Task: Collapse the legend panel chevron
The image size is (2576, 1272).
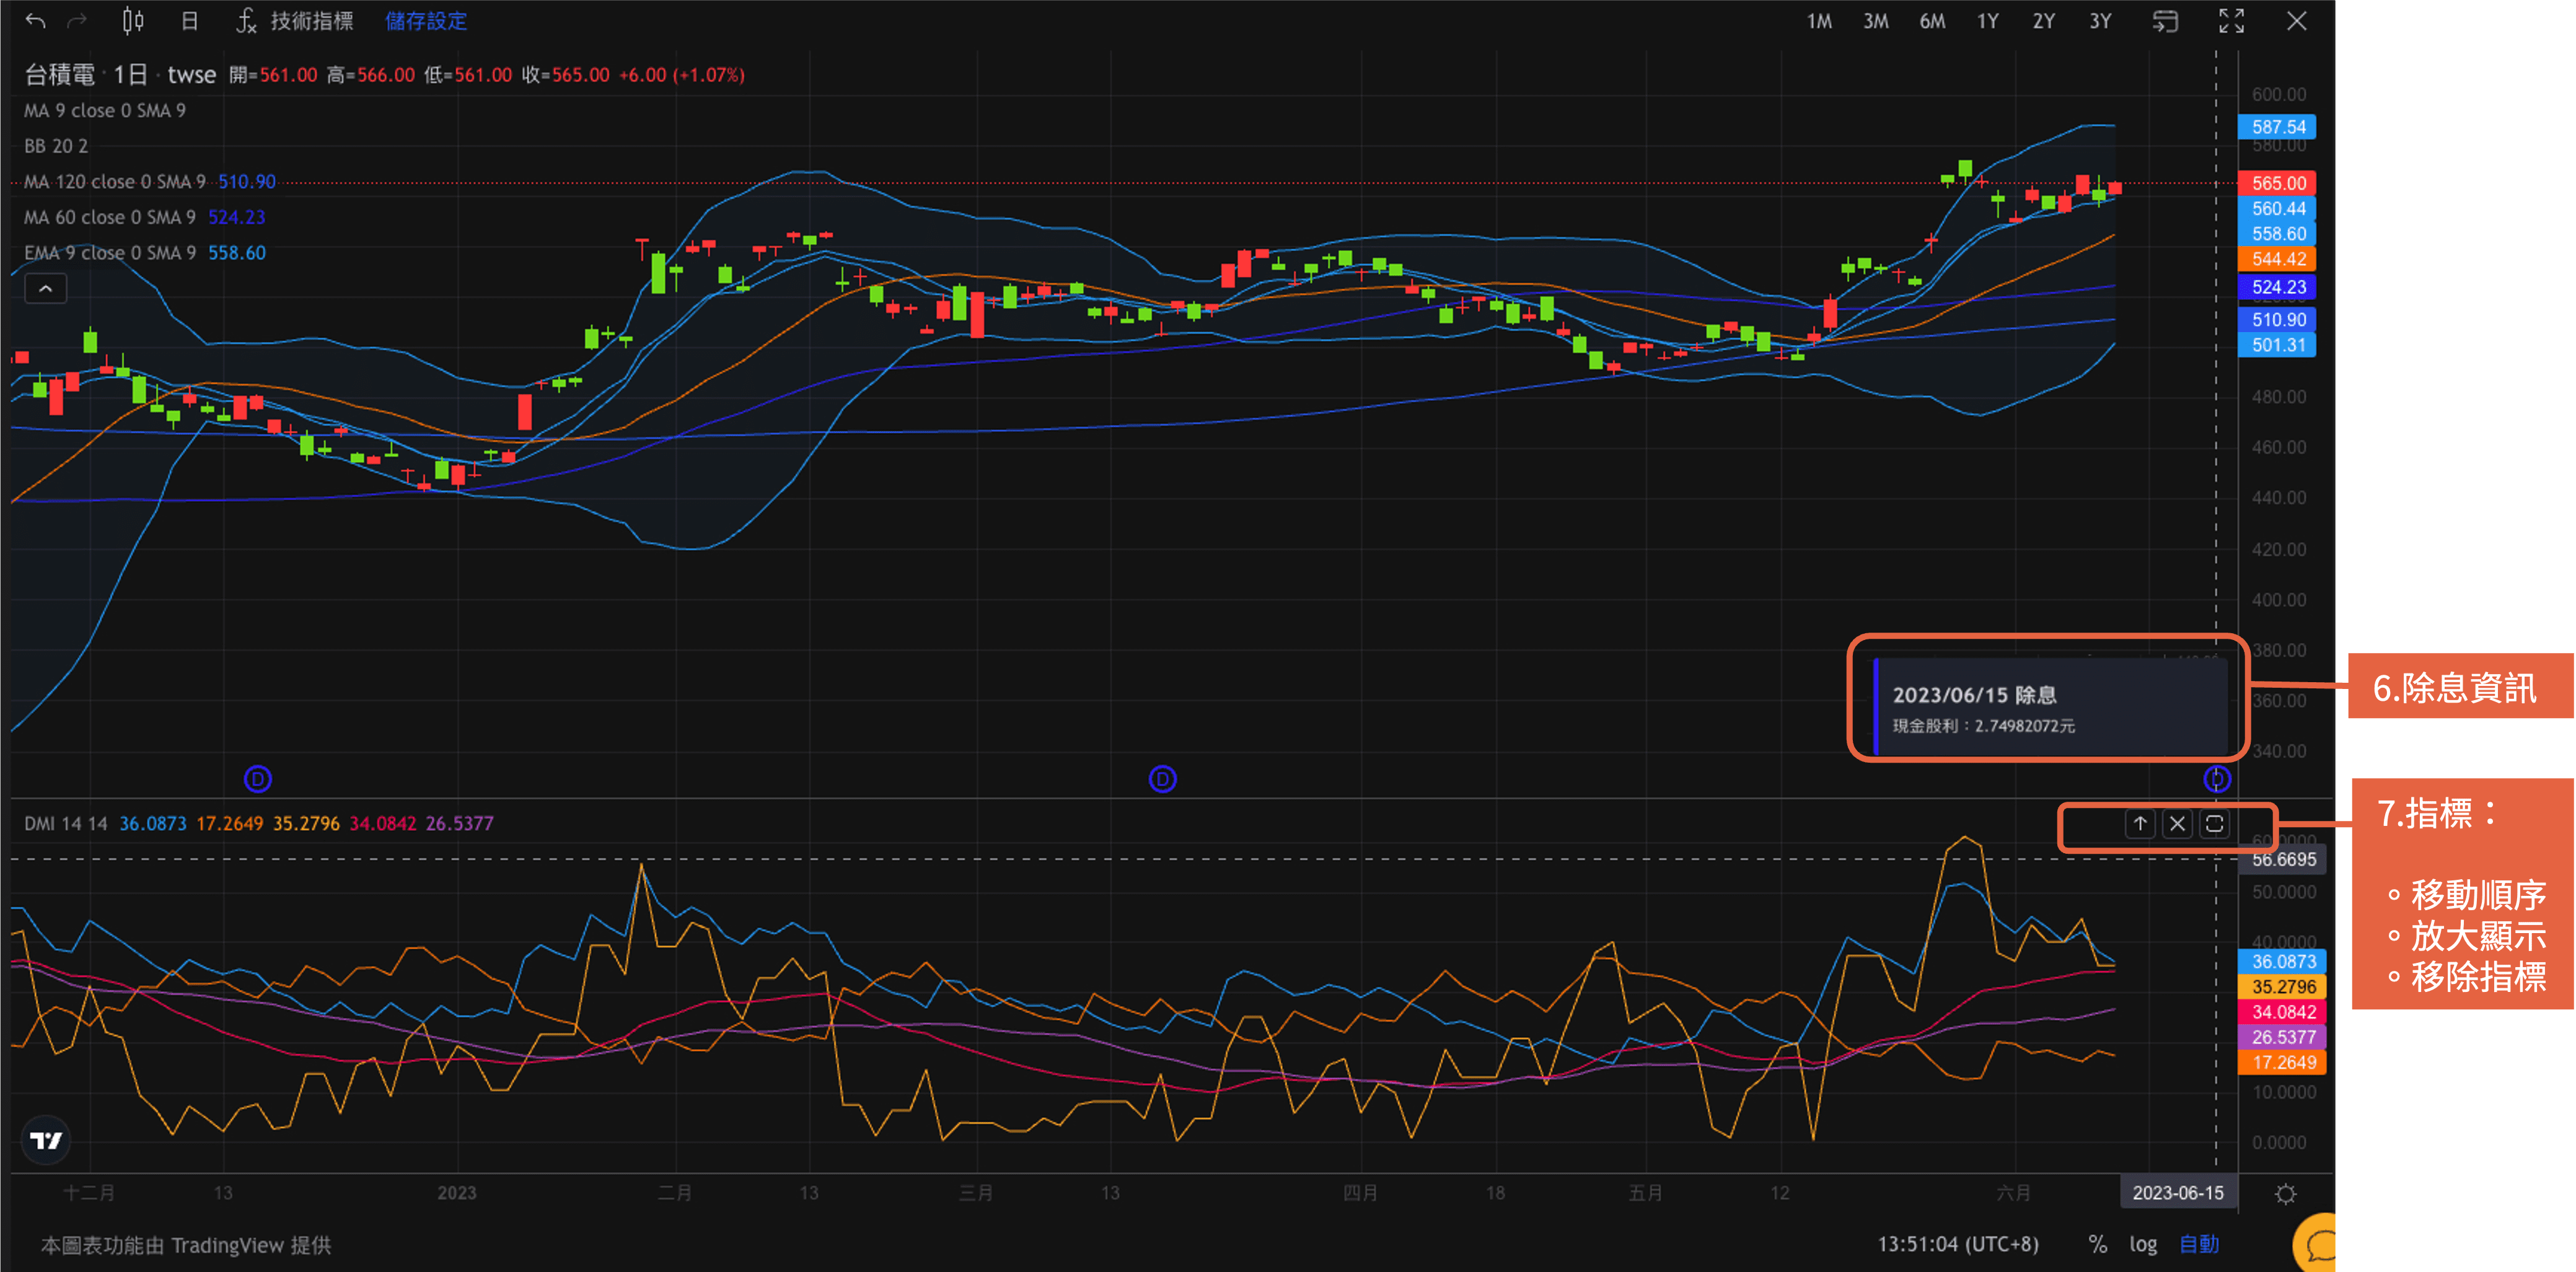Action: [x=45, y=288]
